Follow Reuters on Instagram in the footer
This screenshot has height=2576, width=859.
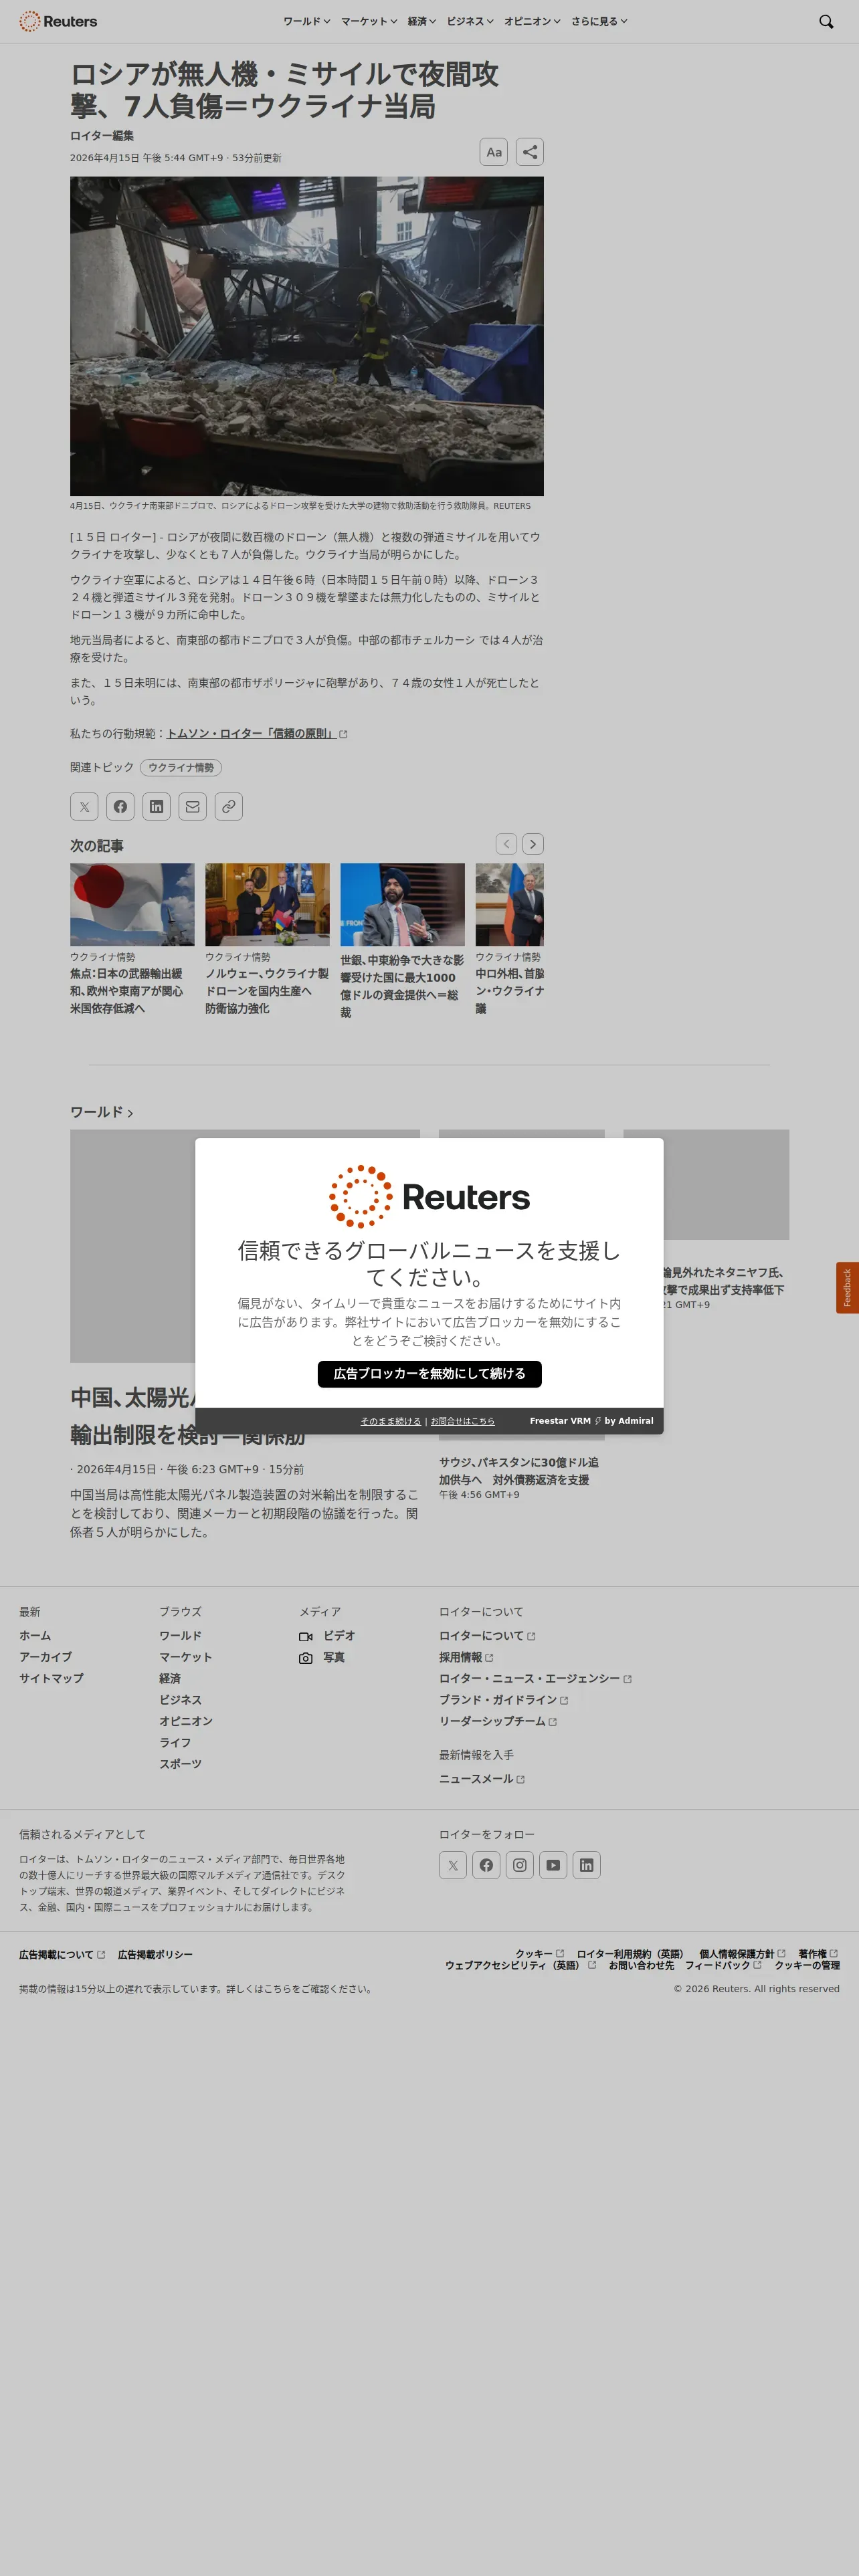pyautogui.click(x=520, y=1865)
